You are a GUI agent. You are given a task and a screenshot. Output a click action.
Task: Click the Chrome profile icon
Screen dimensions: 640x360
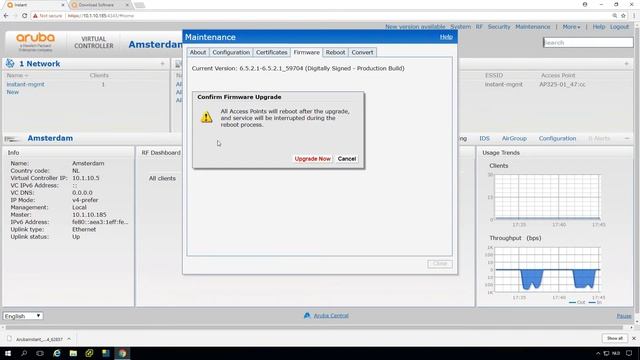(585, 4)
